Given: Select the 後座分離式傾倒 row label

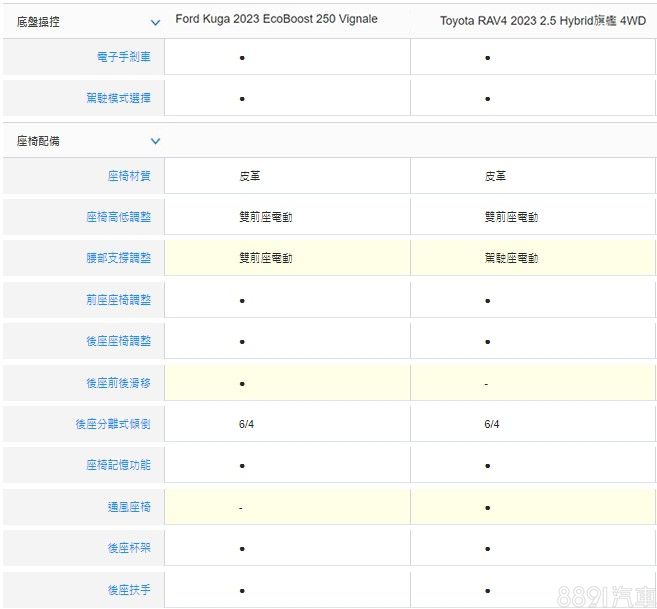Looking at the screenshot, I should [x=113, y=424].
